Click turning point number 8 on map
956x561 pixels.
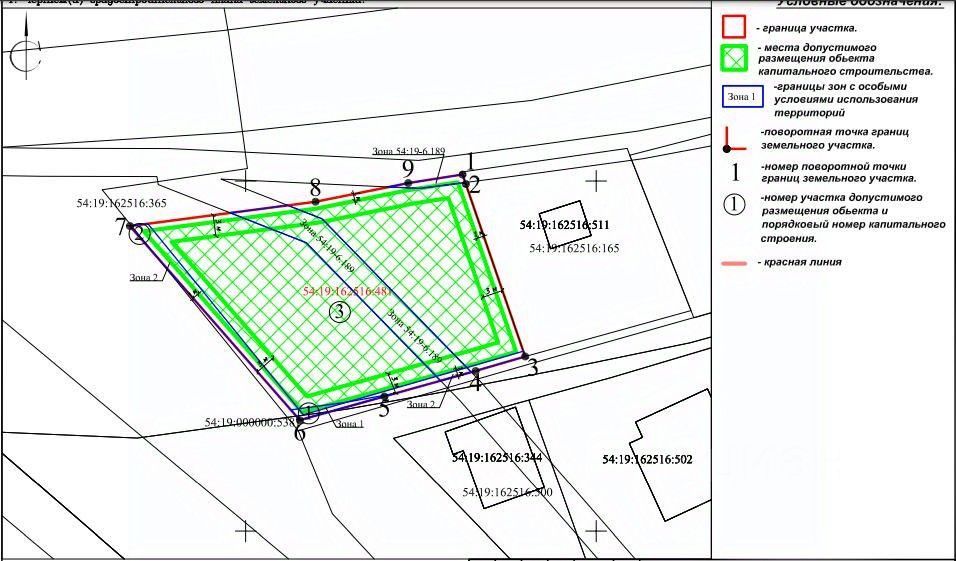[315, 186]
